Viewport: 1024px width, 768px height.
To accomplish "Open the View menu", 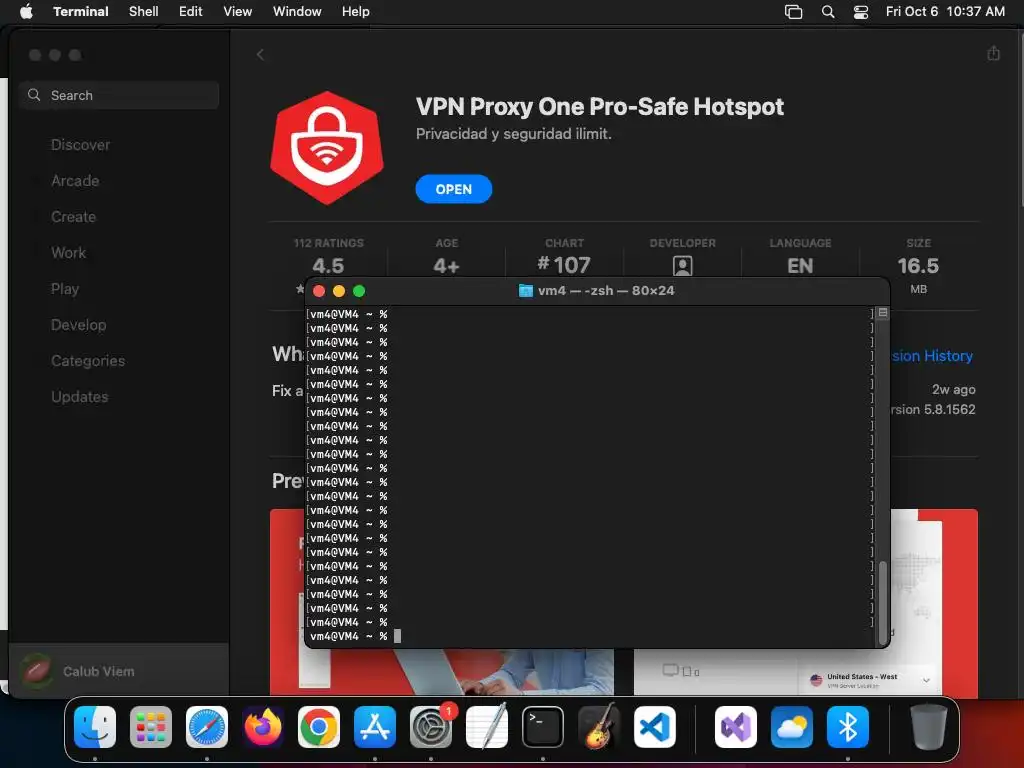I will 238,11.
